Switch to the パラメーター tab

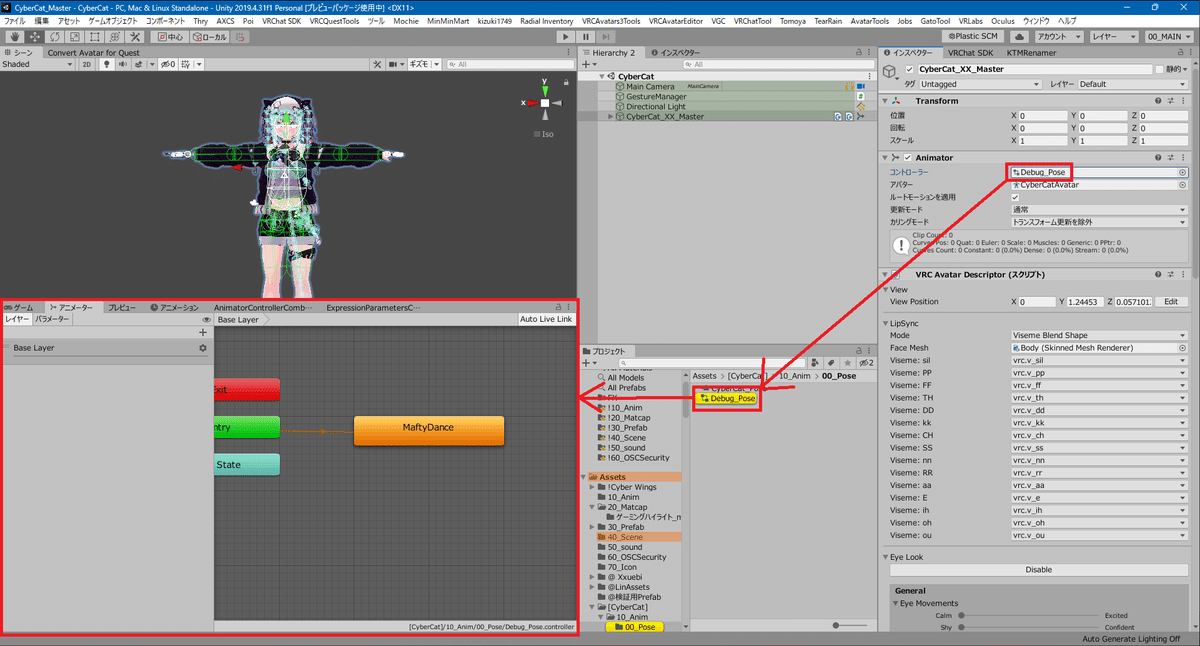(x=52, y=320)
